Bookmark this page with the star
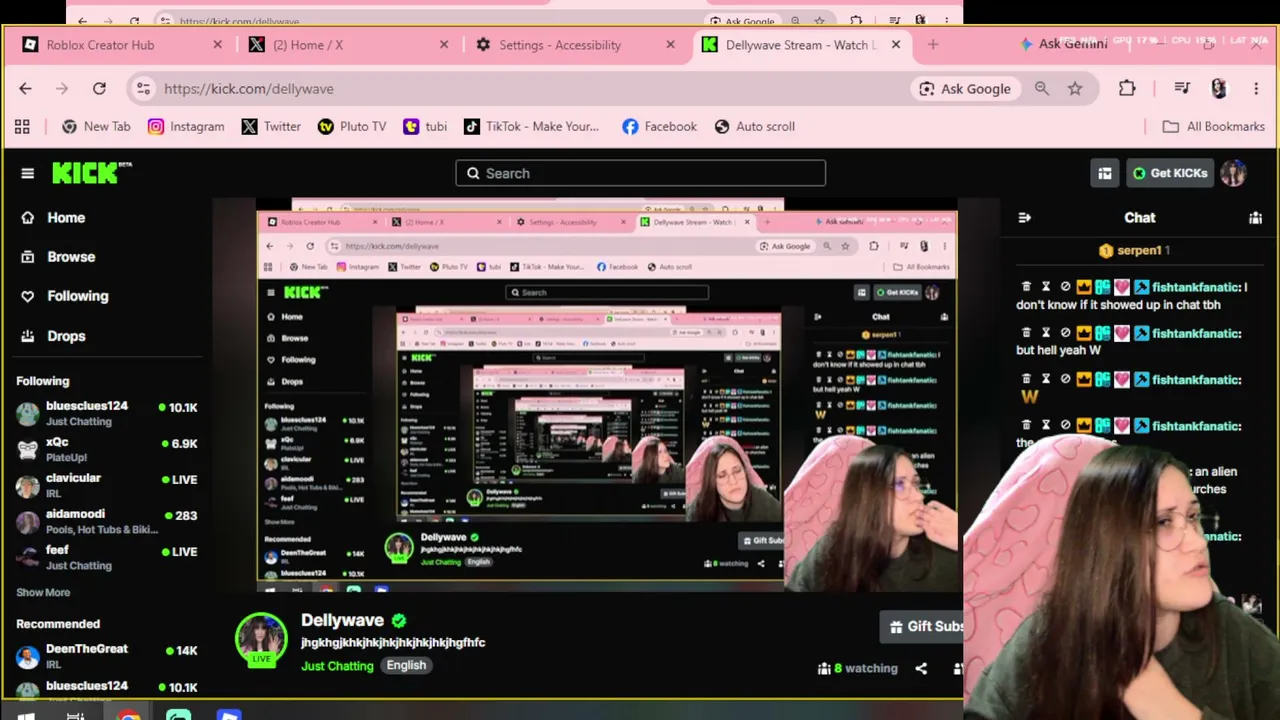The image size is (1280, 720). pyautogui.click(x=1075, y=88)
